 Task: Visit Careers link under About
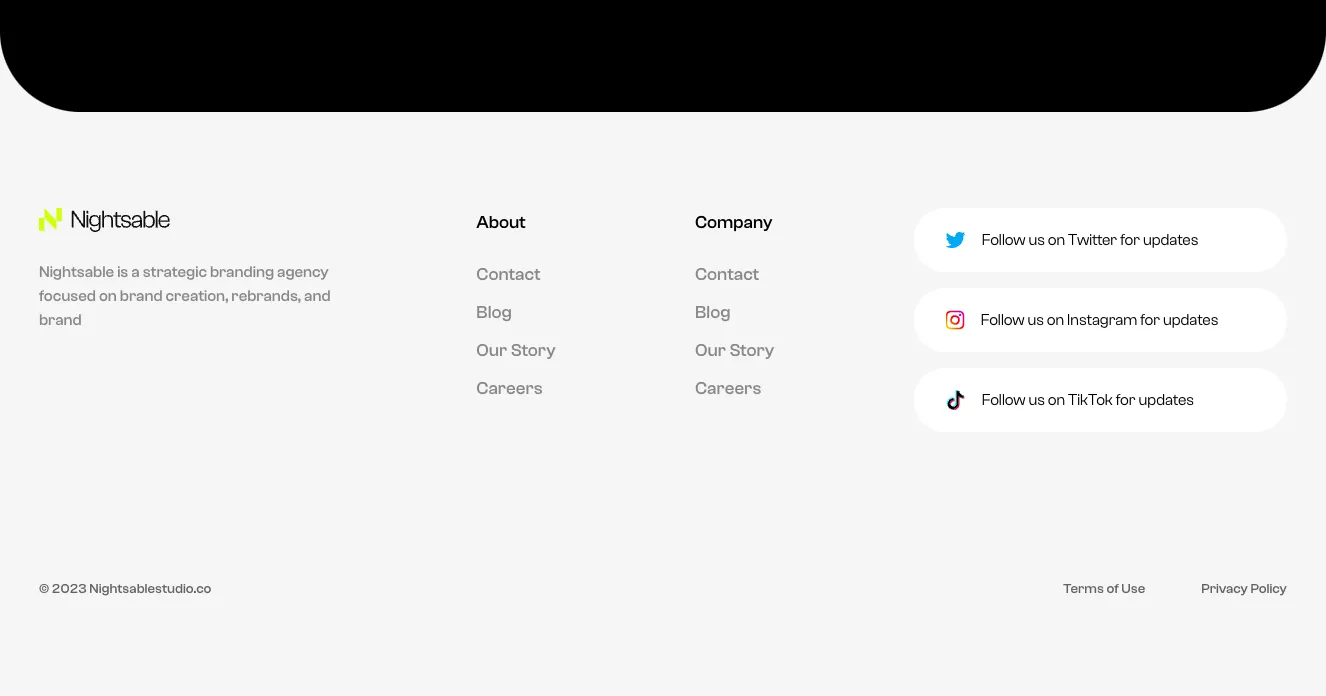[509, 388]
